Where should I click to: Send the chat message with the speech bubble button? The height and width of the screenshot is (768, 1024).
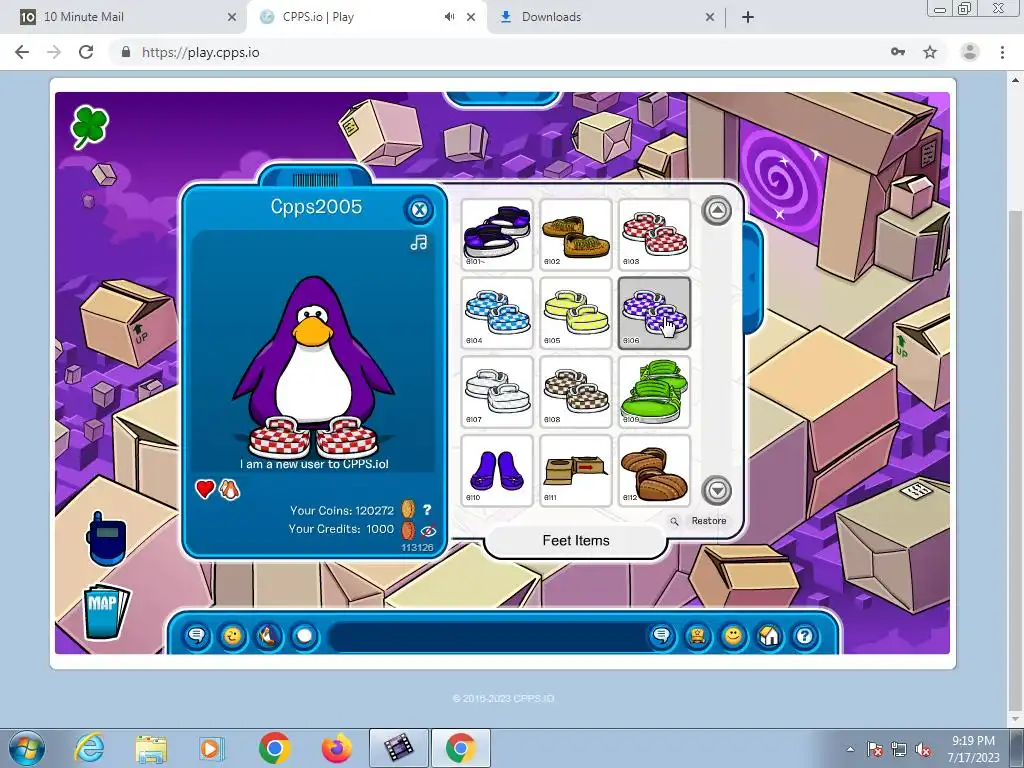tap(662, 635)
